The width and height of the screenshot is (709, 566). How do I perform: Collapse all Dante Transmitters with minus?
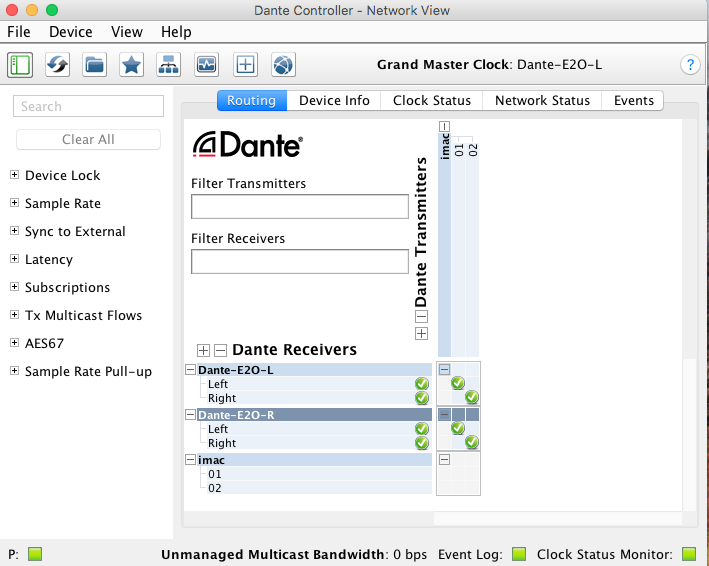421,316
